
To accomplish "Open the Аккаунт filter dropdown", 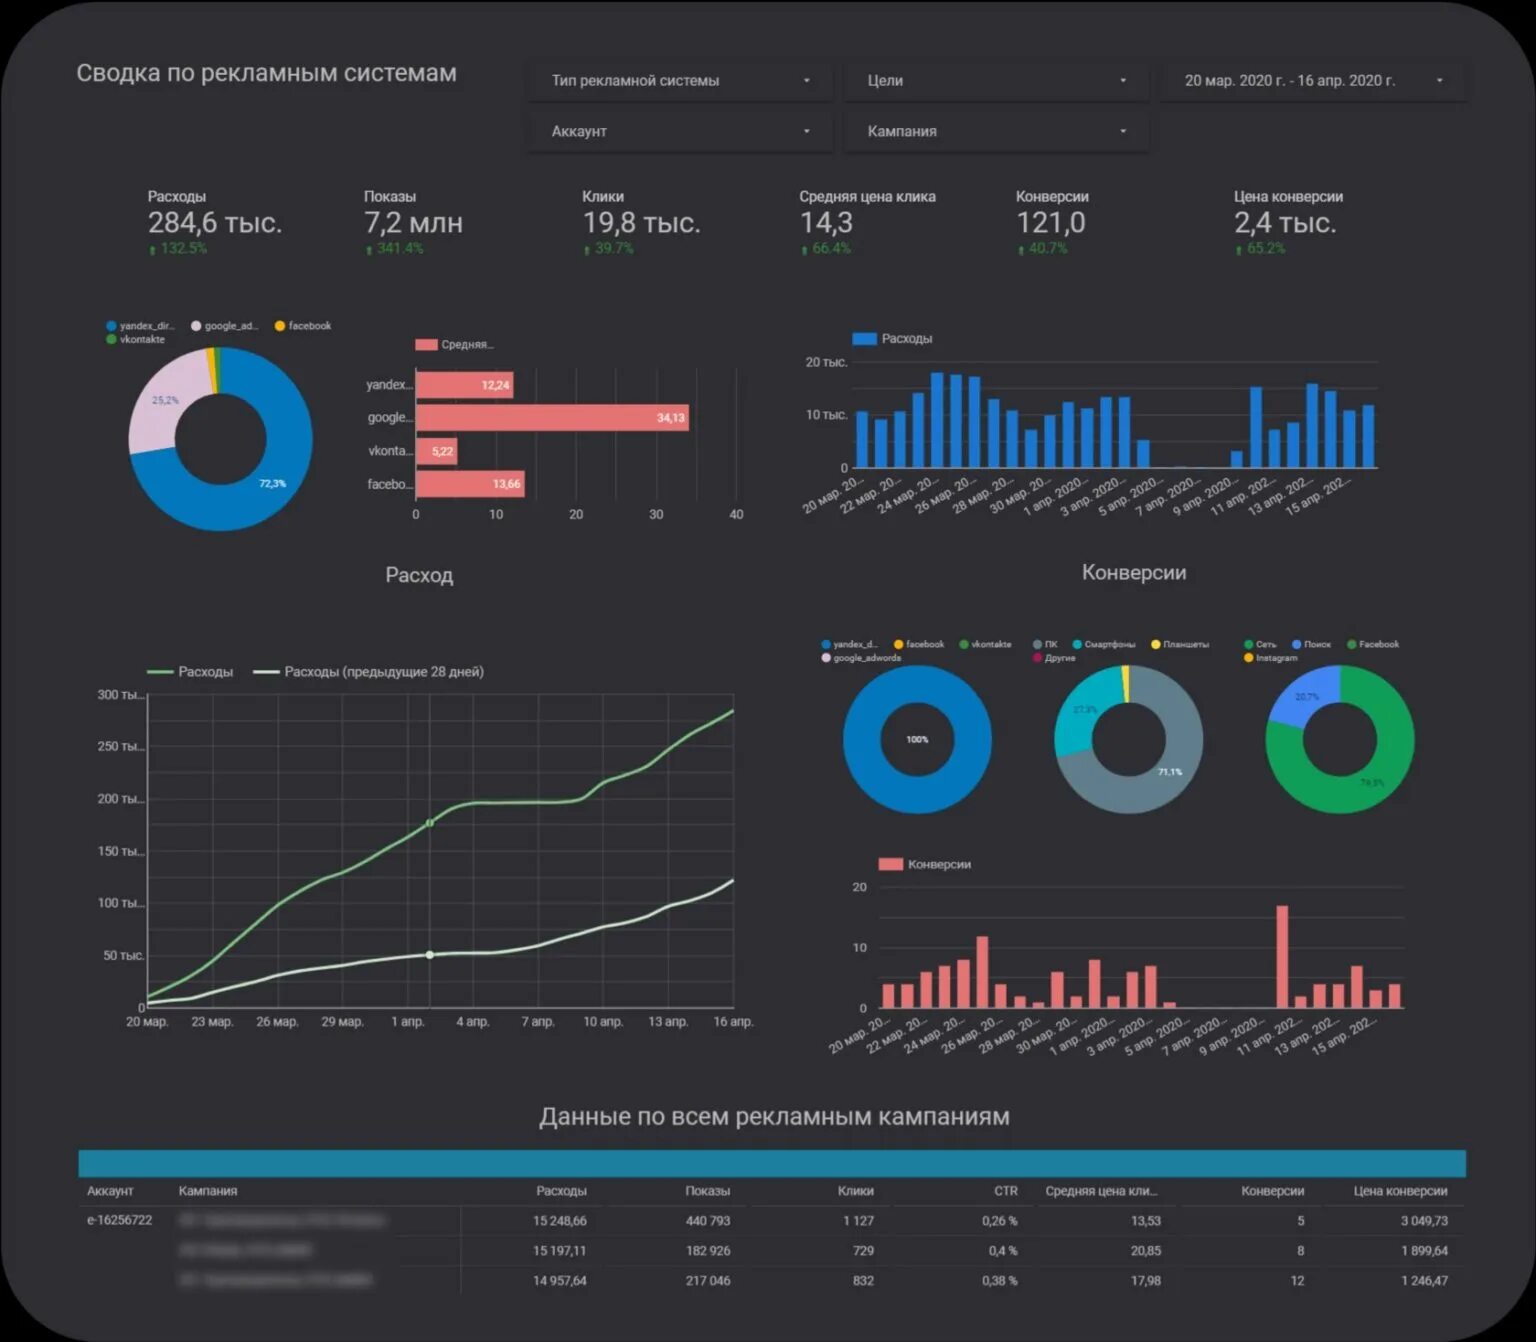I will [680, 131].
